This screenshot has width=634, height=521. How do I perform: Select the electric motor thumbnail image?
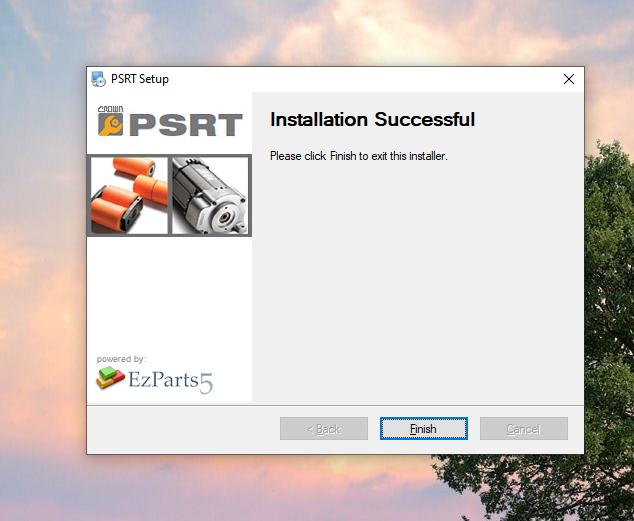[210, 195]
